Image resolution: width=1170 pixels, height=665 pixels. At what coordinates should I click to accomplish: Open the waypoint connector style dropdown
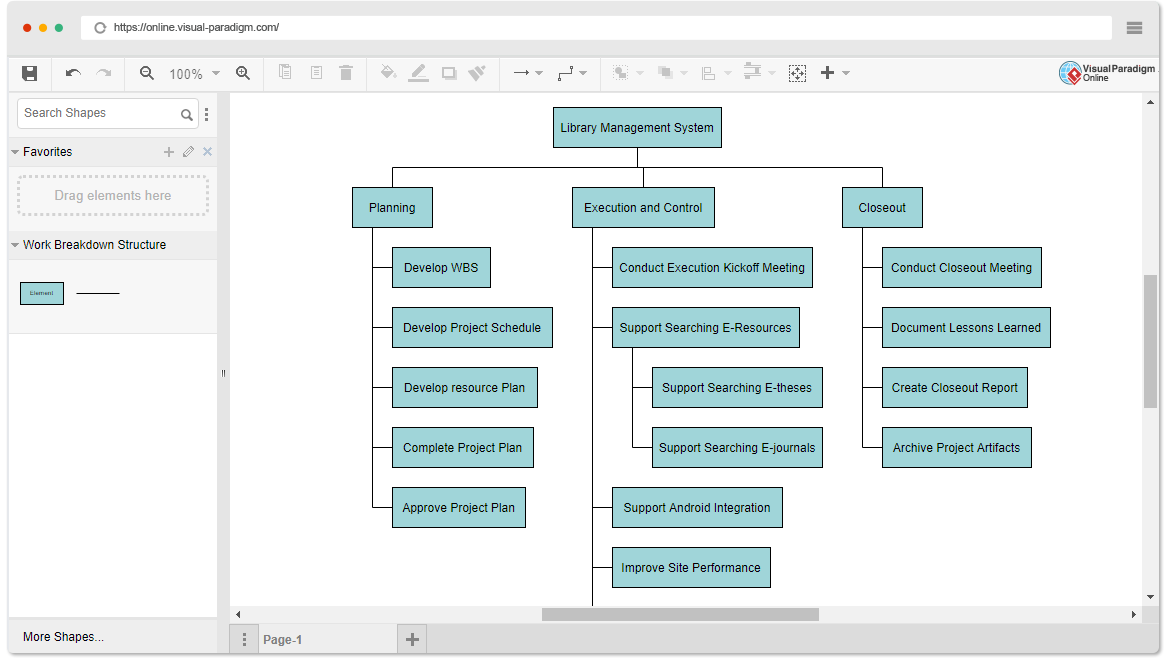[572, 73]
